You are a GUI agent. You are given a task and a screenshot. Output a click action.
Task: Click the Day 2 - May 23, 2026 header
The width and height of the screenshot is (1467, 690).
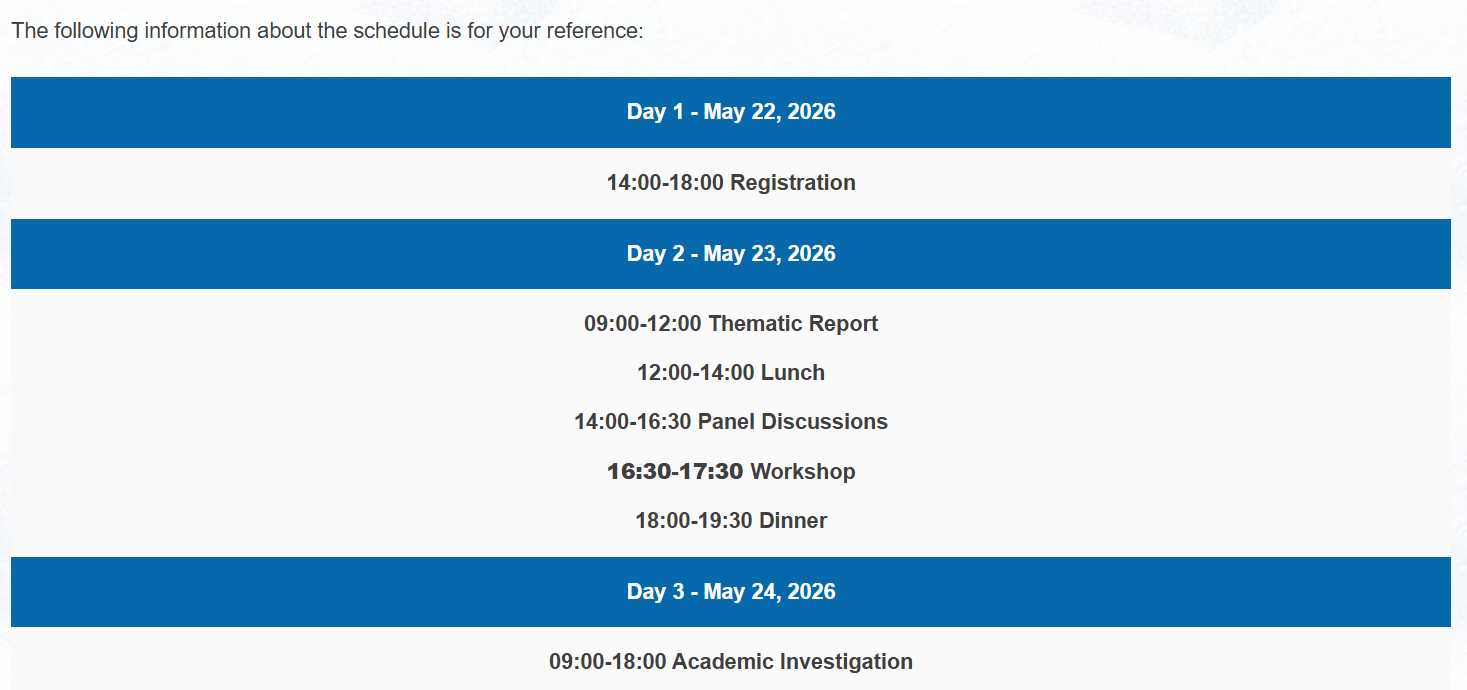coord(731,254)
